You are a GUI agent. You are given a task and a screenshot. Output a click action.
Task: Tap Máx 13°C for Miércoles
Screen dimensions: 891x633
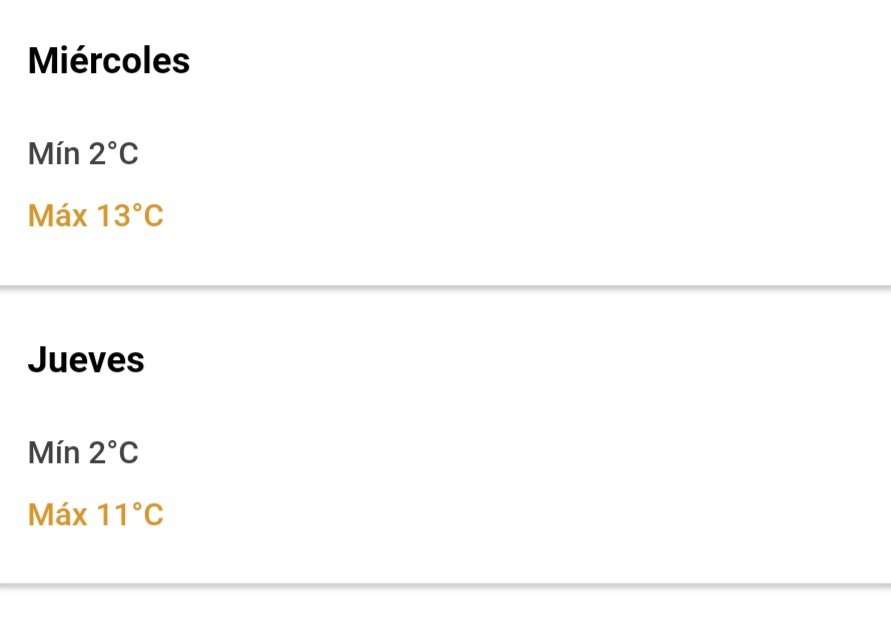(x=96, y=215)
